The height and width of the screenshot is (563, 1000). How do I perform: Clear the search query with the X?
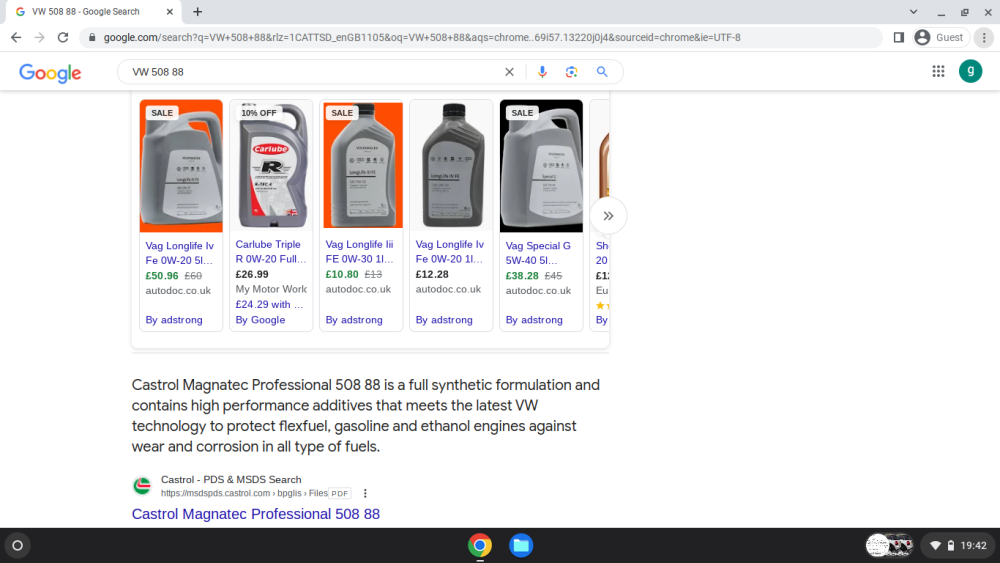click(x=509, y=72)
